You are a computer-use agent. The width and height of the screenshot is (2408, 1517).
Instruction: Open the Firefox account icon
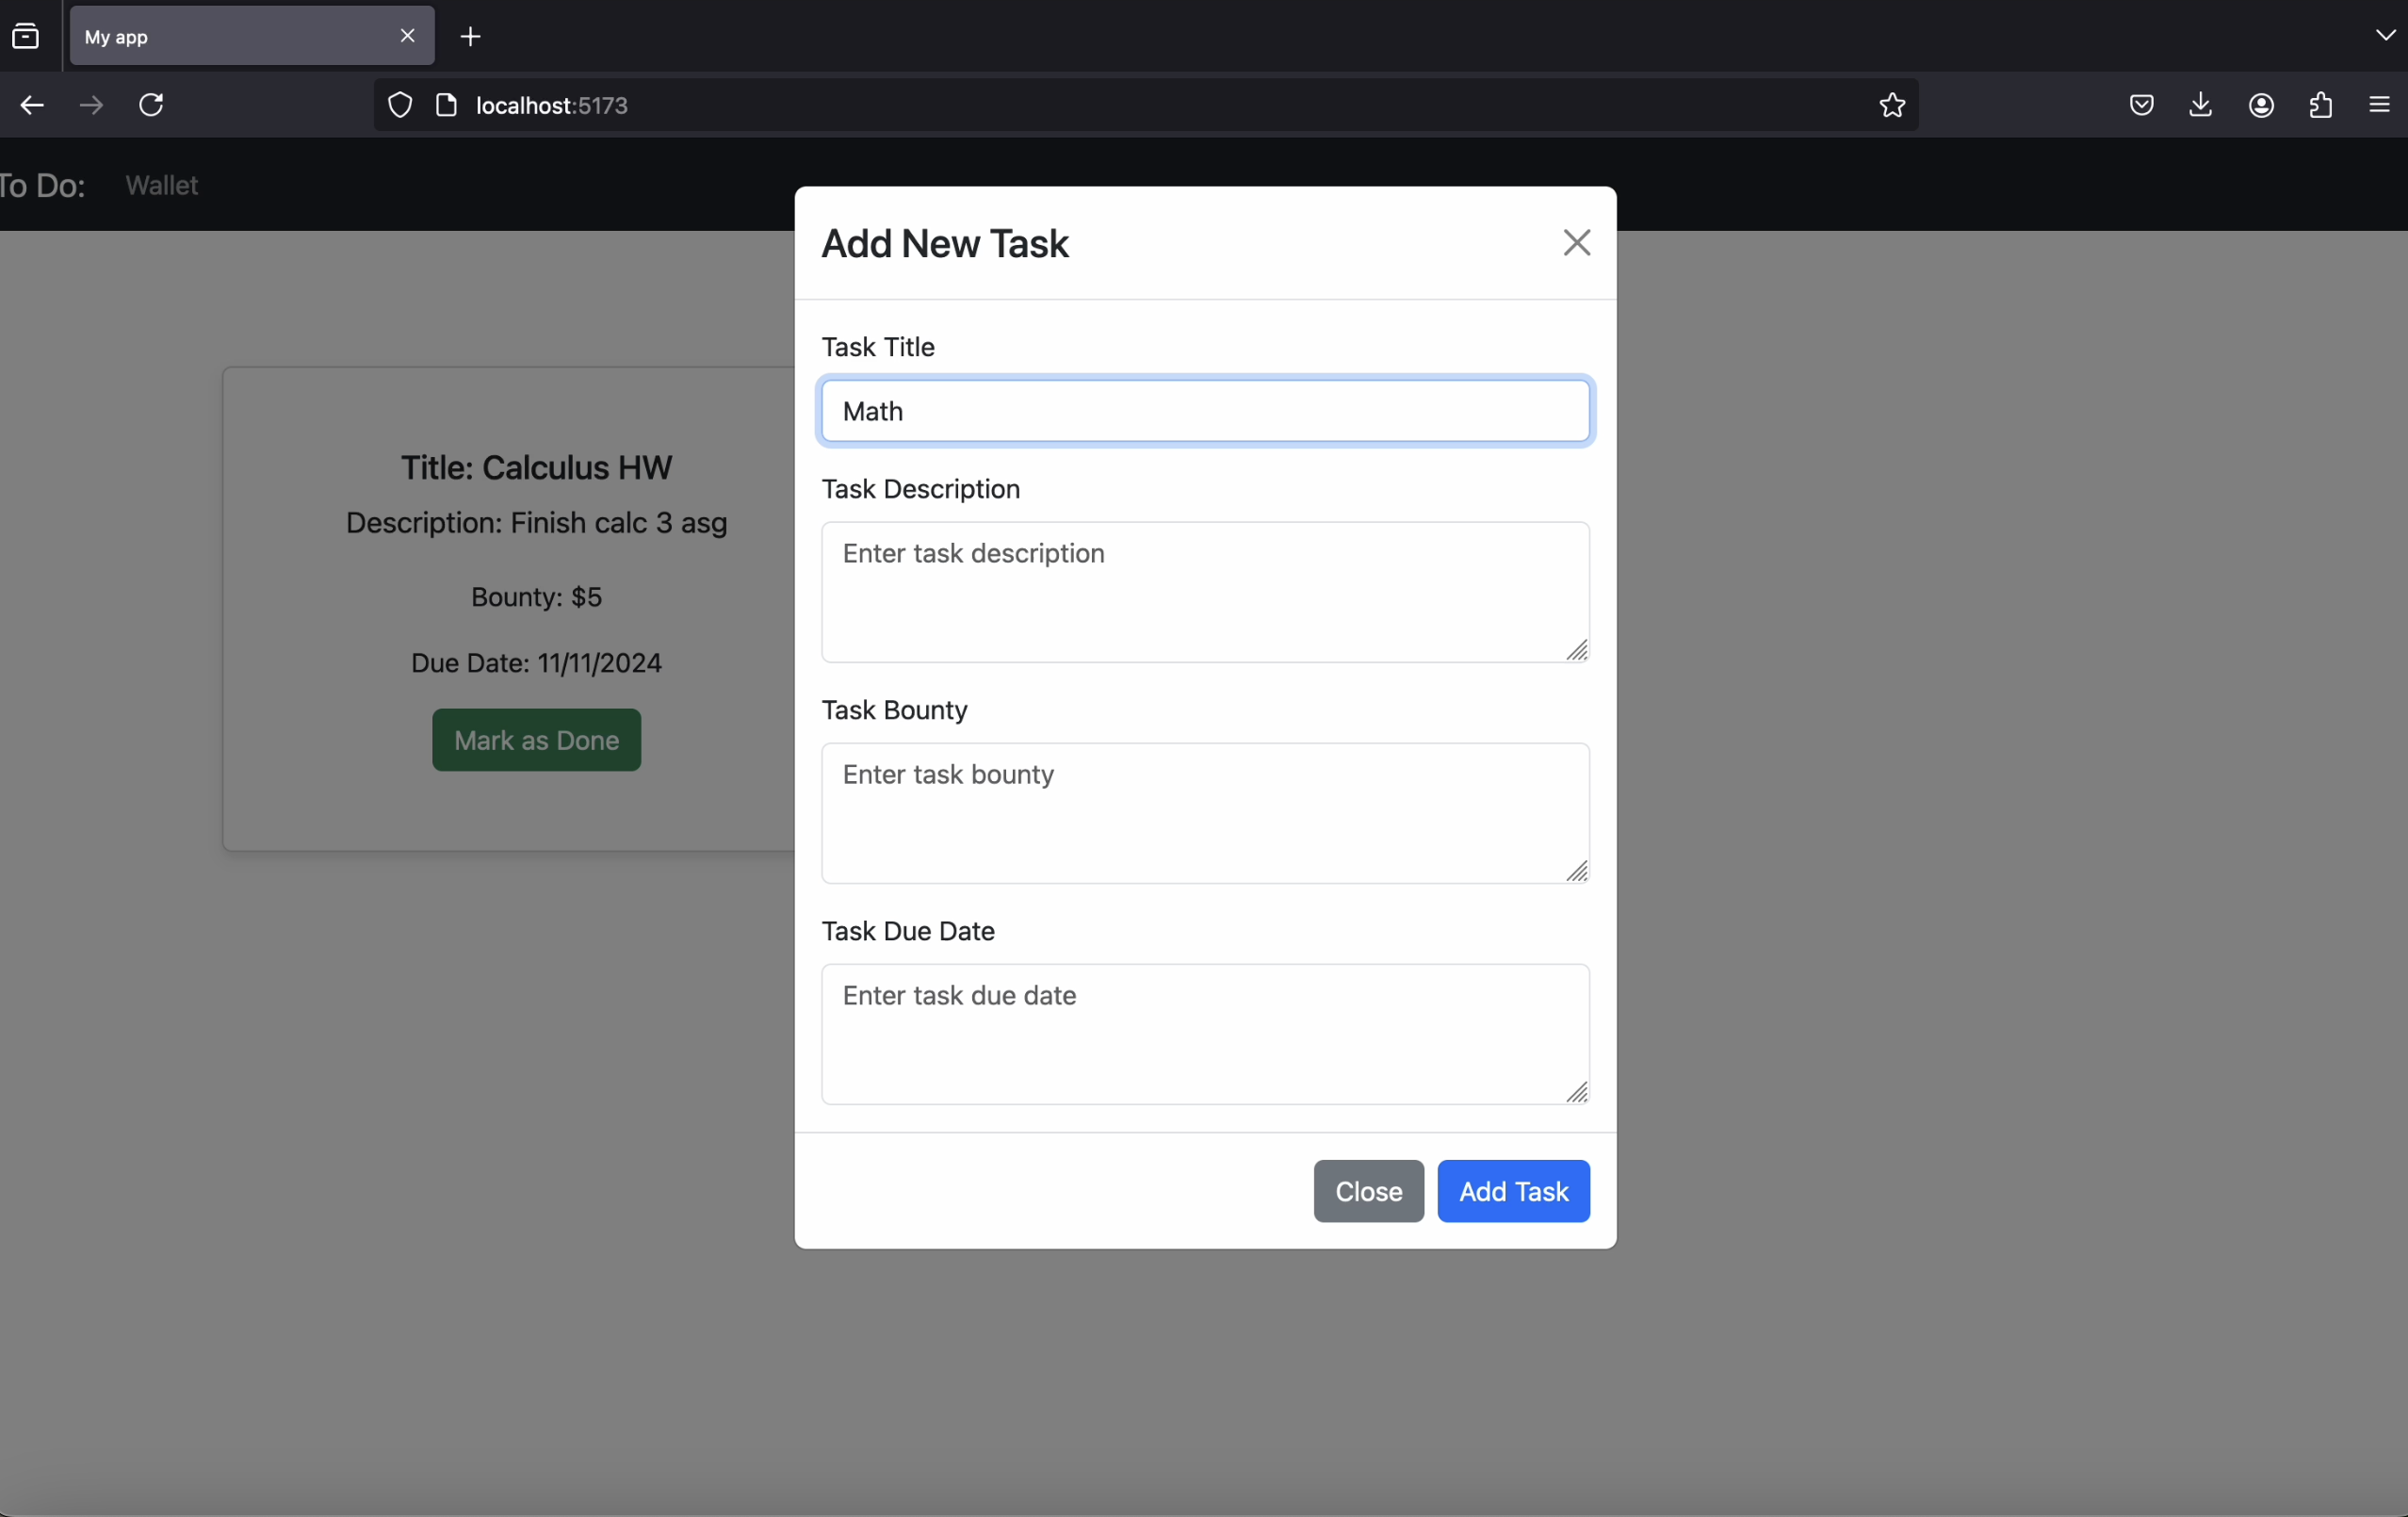[x=2261, y=105]
